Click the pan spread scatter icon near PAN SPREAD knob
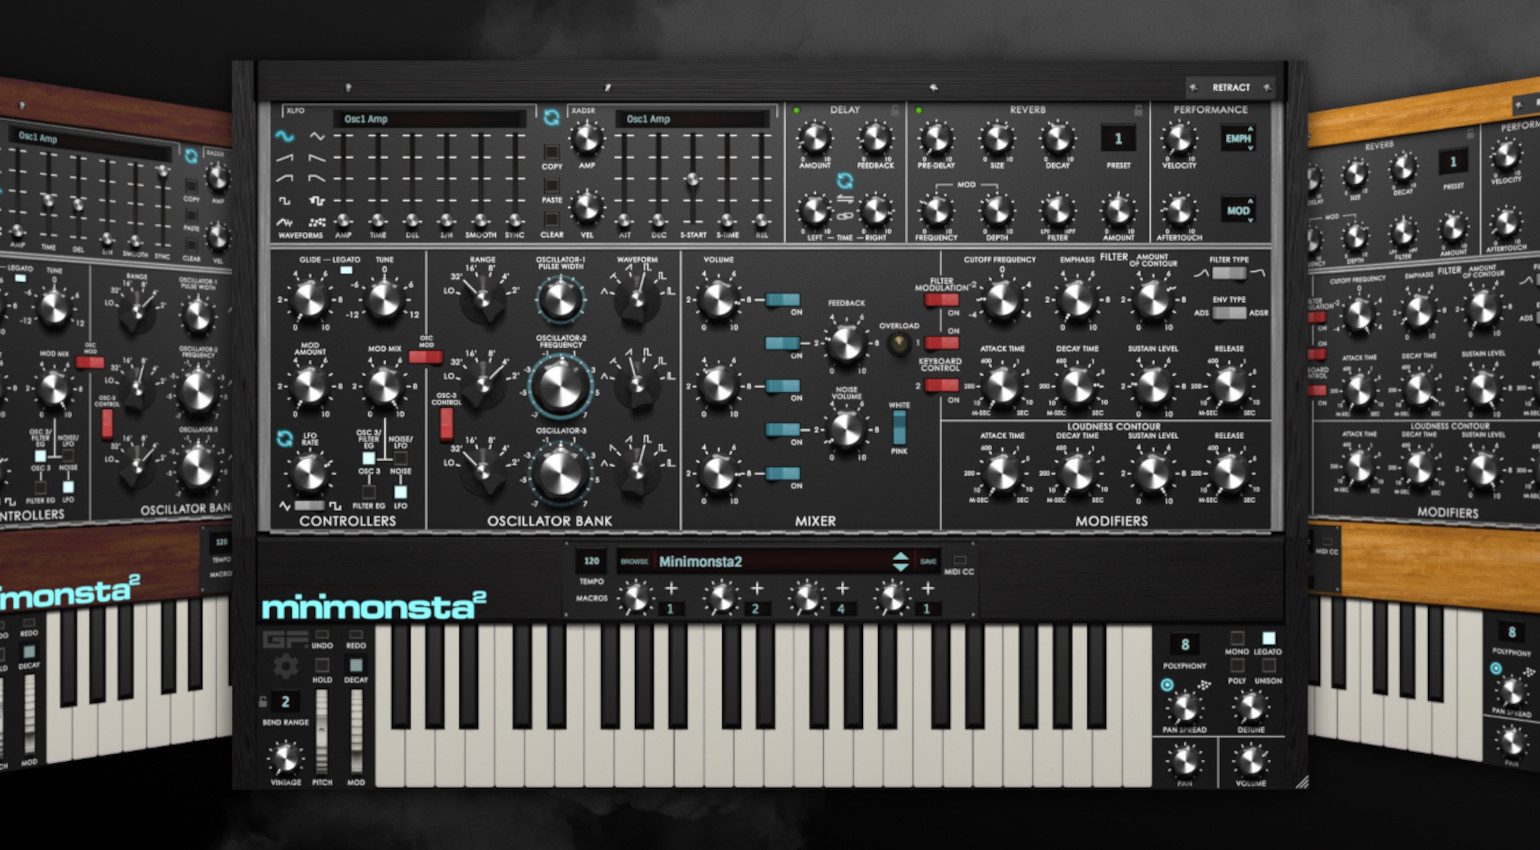The height and width of the screenshot is (850, 1540). click(x=1204, y=684)
